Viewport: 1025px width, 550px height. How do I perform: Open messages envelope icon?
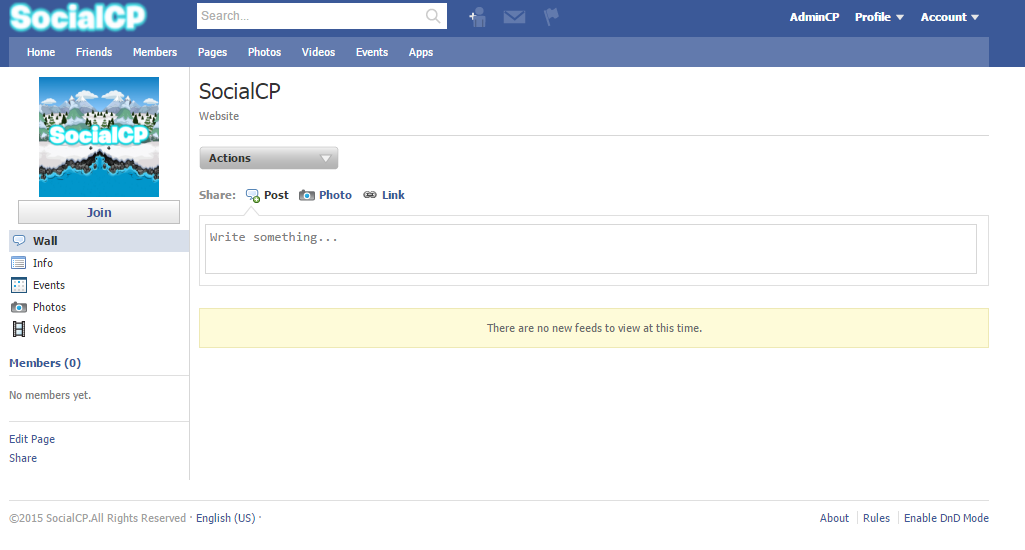(514, 17)
